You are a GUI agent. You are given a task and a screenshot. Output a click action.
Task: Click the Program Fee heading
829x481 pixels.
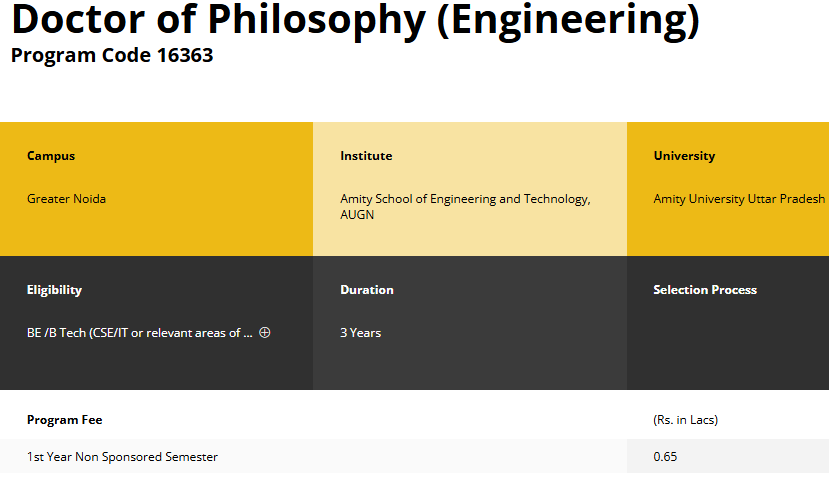pos(65,420)
